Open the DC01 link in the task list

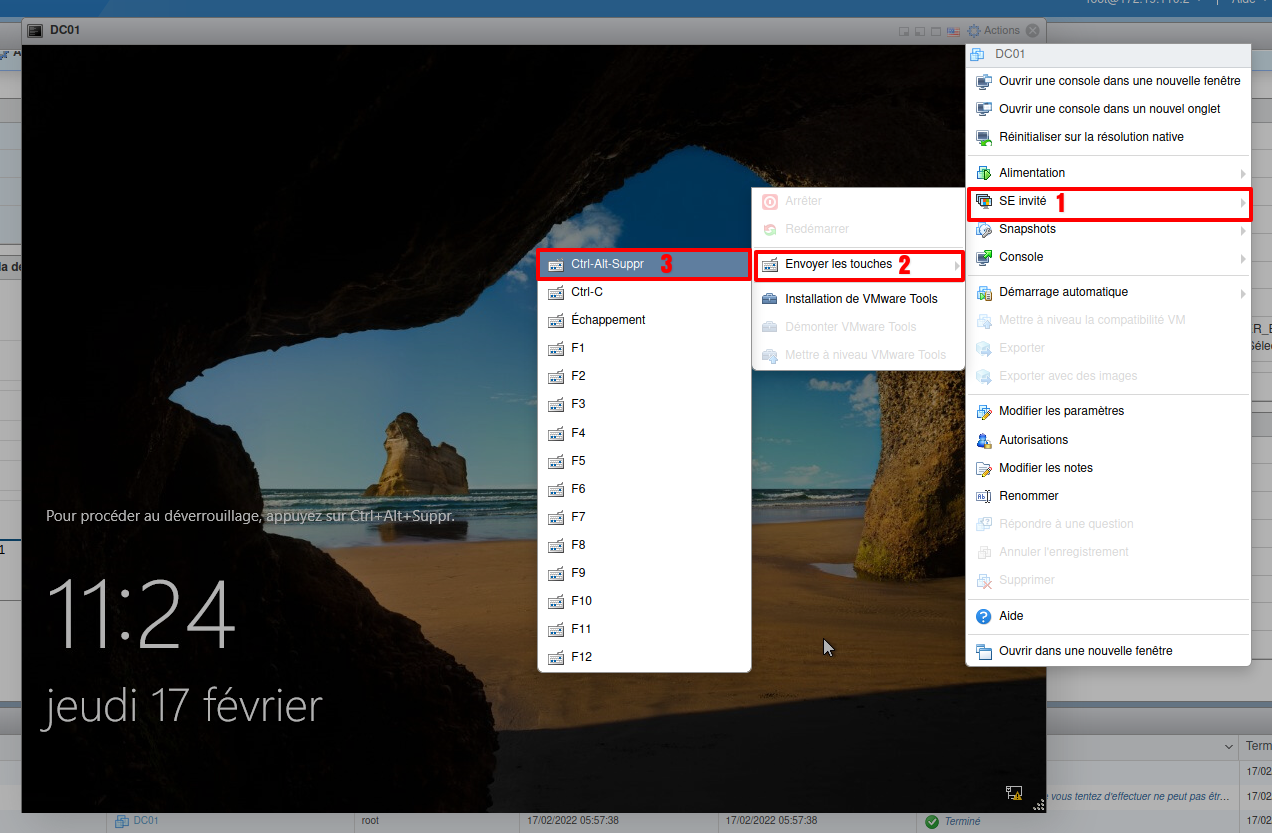click(x=146, y=821)
